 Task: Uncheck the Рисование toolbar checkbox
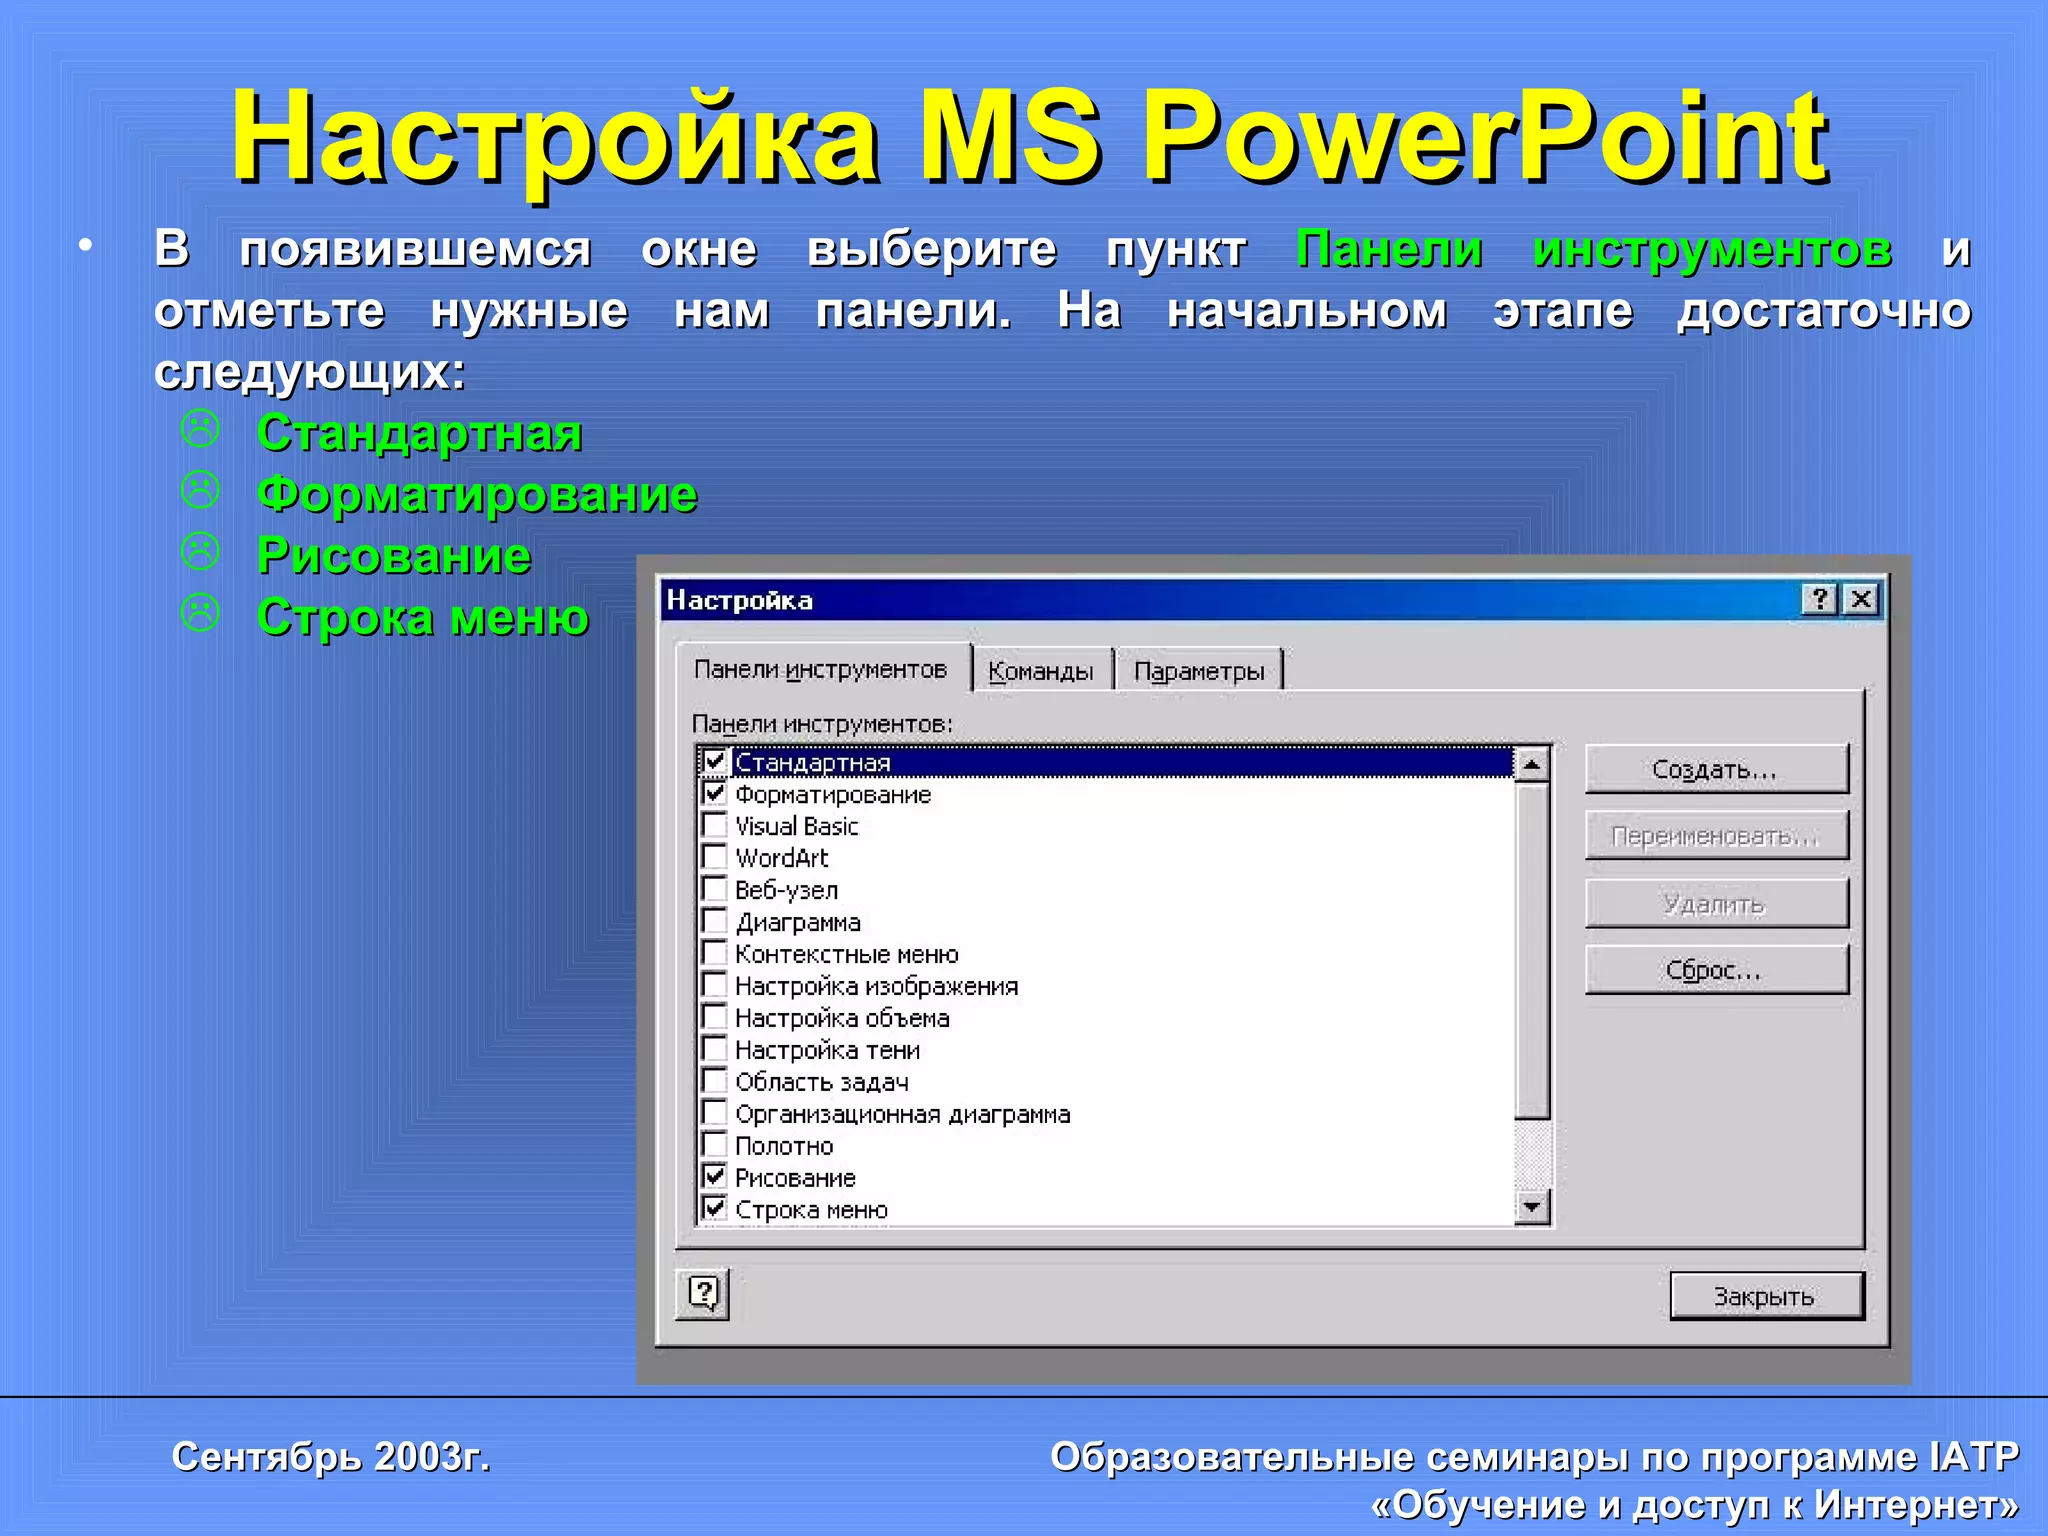click(x=714, y=1177)
